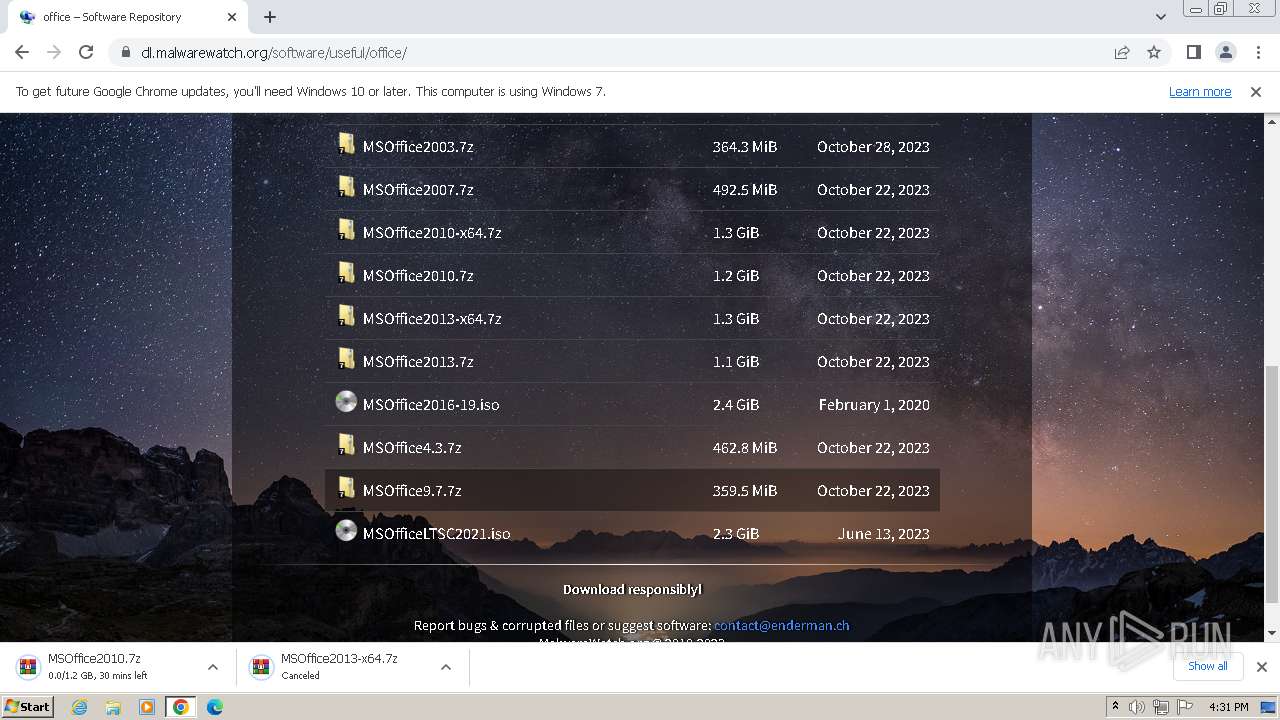Share this page icon in address bar
This screenshot has height=720, width=1280.
(1122, 52)
